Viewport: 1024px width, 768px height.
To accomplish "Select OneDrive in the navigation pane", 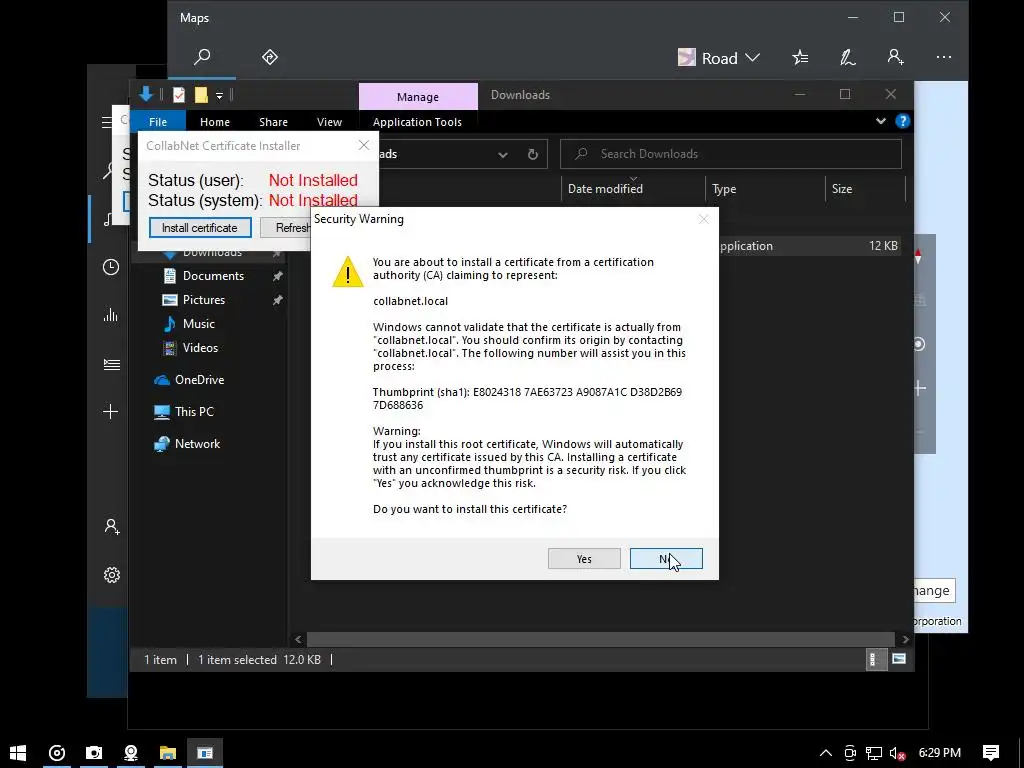I will click(199, 379).
